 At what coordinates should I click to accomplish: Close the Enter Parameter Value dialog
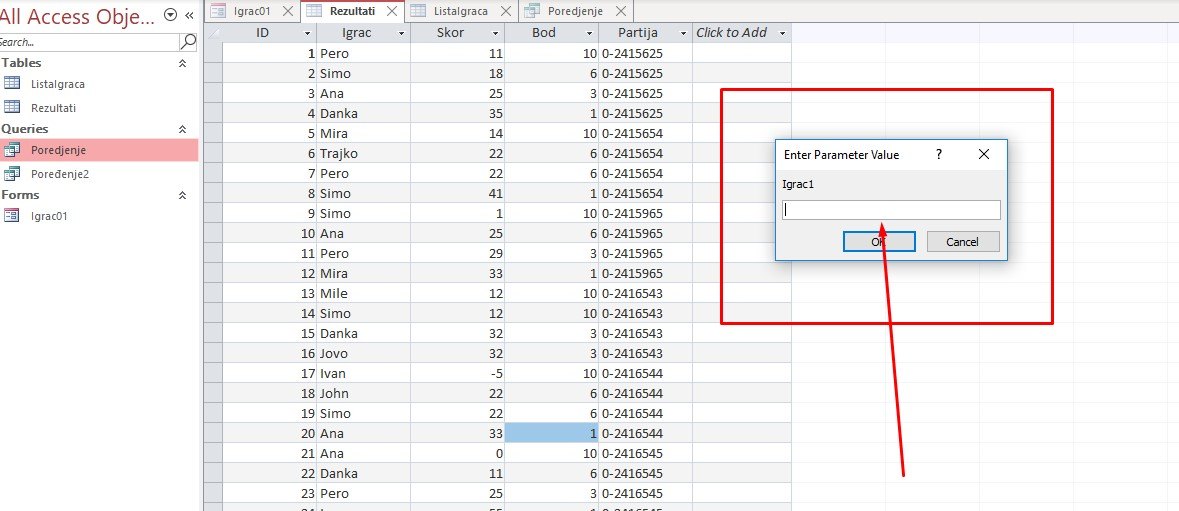984,155
